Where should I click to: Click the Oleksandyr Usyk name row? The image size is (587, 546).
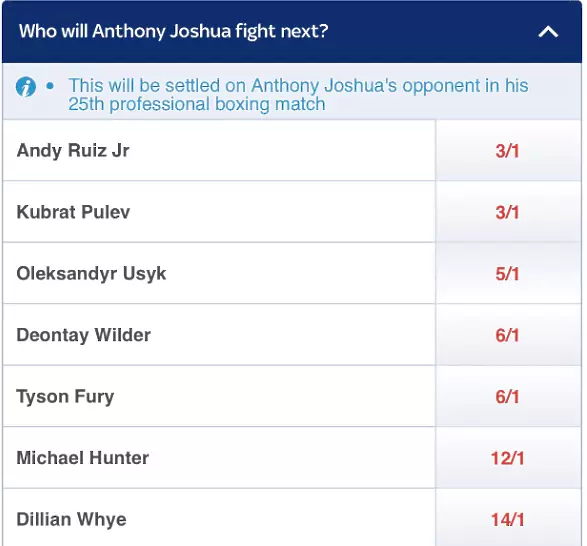click(x=219, y=273)
